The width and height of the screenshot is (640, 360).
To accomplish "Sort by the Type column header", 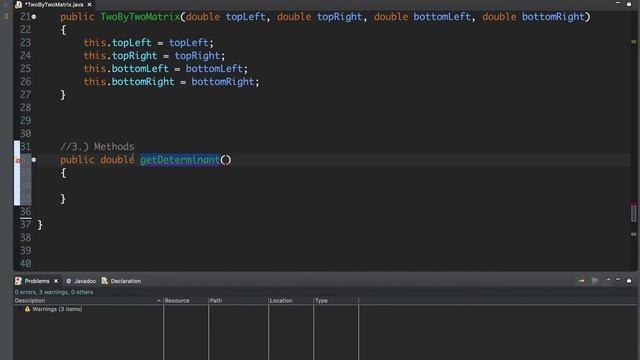I will click(x=336, y=300).
